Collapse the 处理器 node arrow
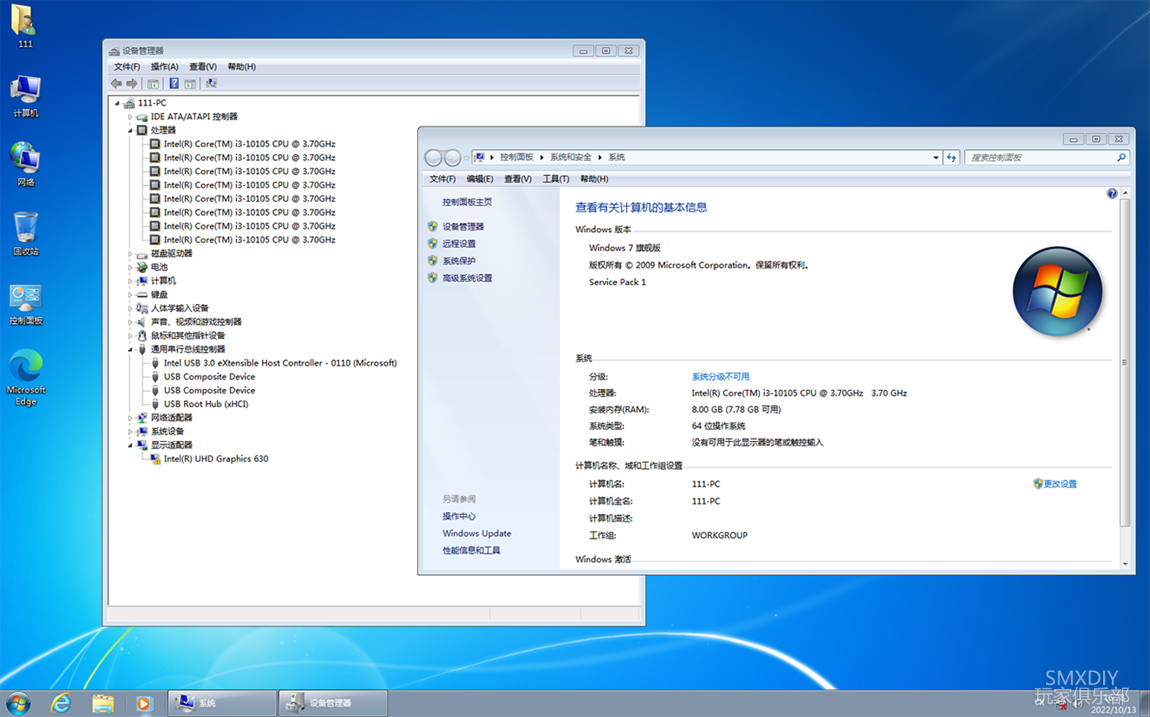 [131, 130]
